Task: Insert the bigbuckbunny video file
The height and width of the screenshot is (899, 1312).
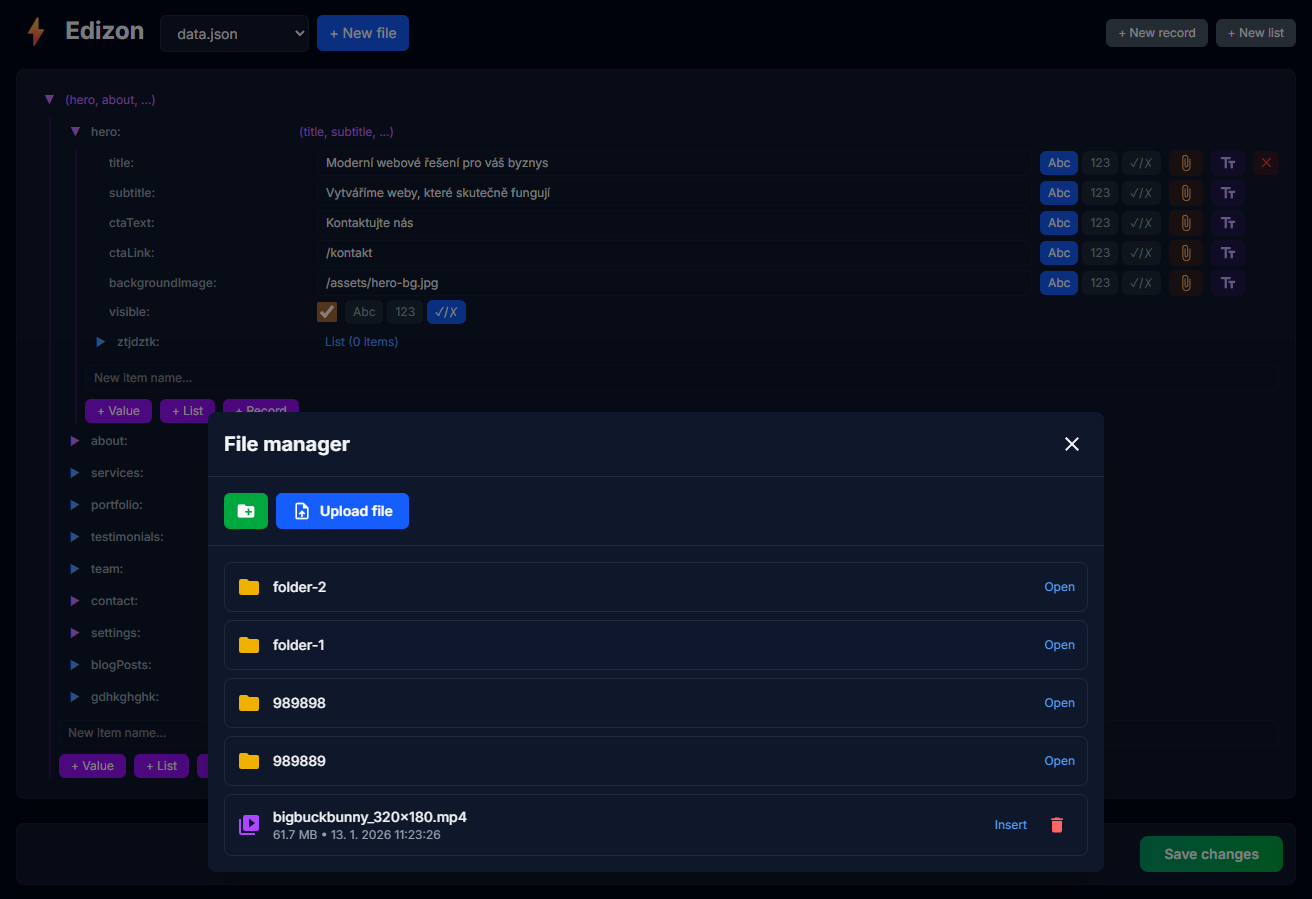Action: tap(1010, 824)
